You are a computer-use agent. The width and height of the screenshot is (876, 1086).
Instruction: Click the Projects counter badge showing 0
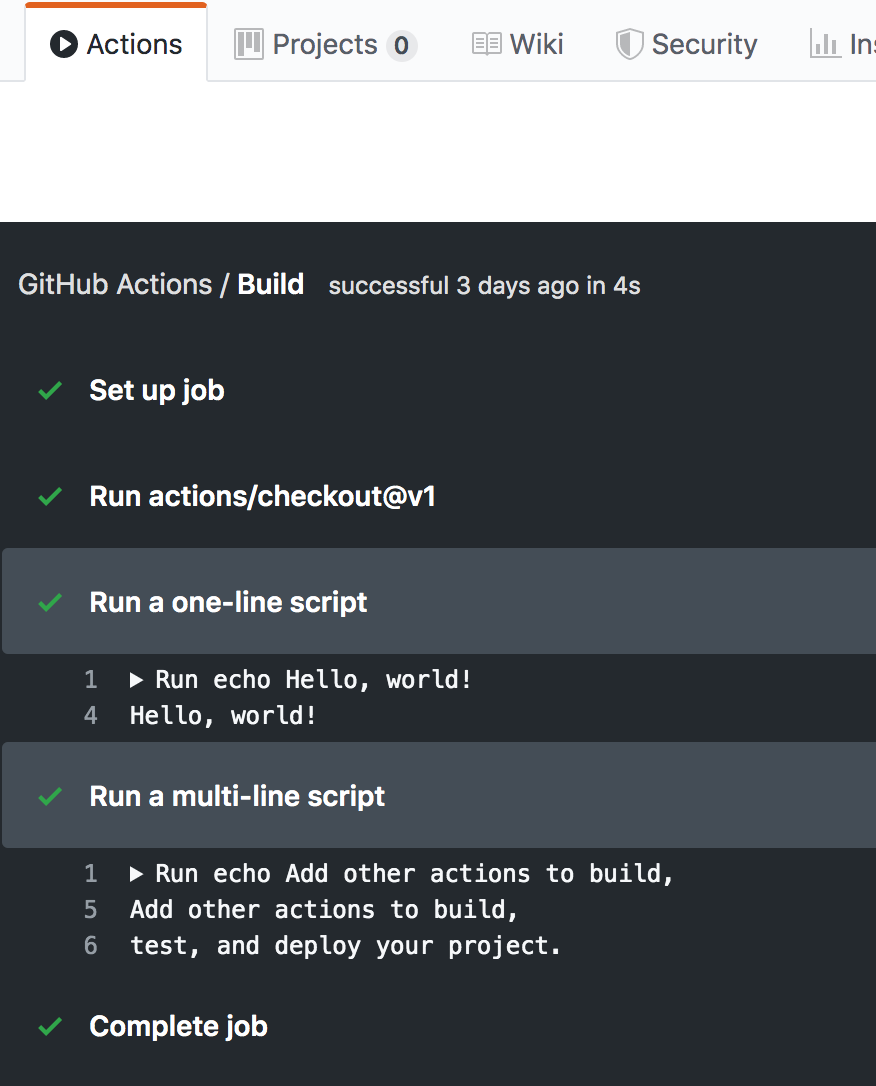pos(402,46)
